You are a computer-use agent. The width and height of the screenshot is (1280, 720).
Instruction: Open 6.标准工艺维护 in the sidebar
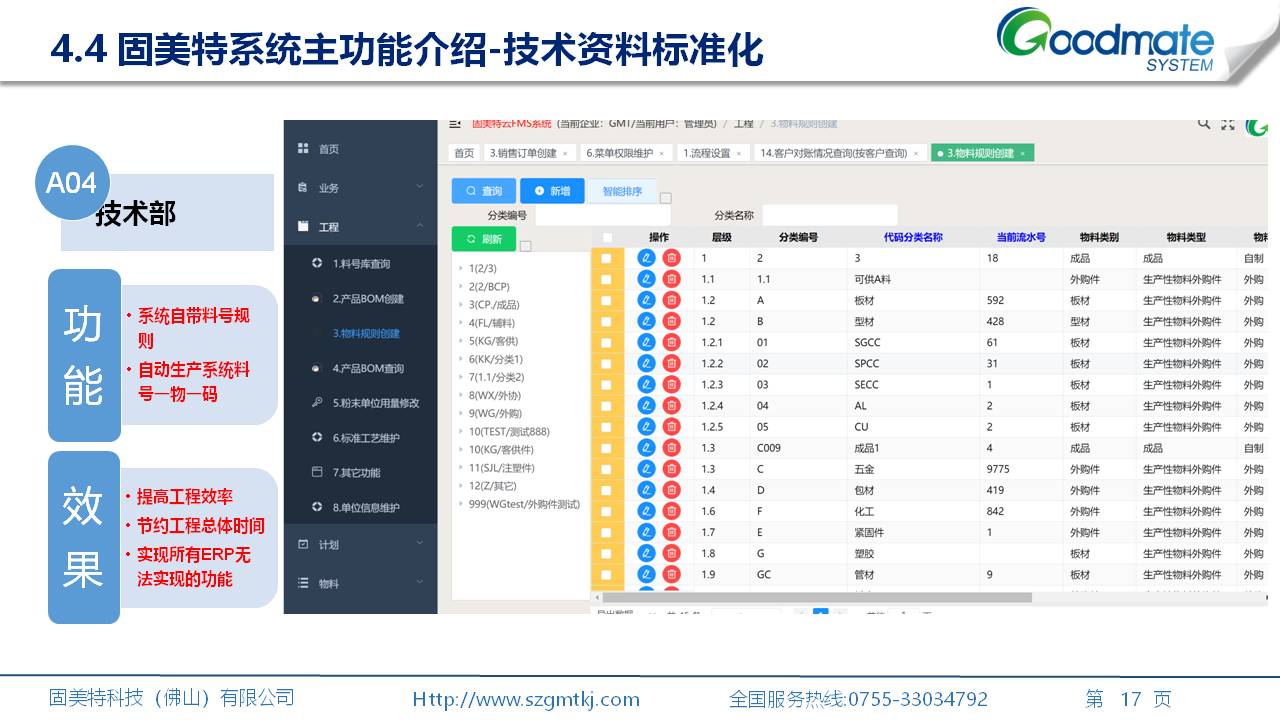click(366, 438)
